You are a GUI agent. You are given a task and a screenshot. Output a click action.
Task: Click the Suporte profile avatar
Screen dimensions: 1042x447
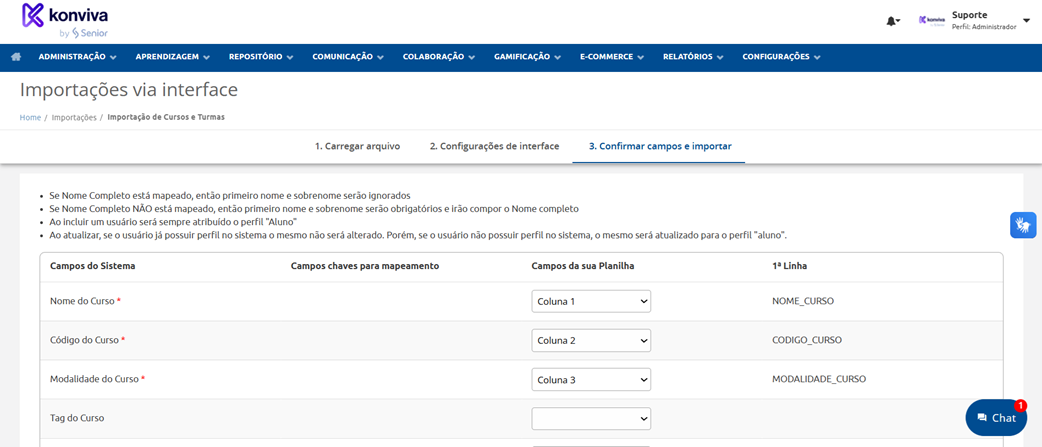[x=932, y=20]
